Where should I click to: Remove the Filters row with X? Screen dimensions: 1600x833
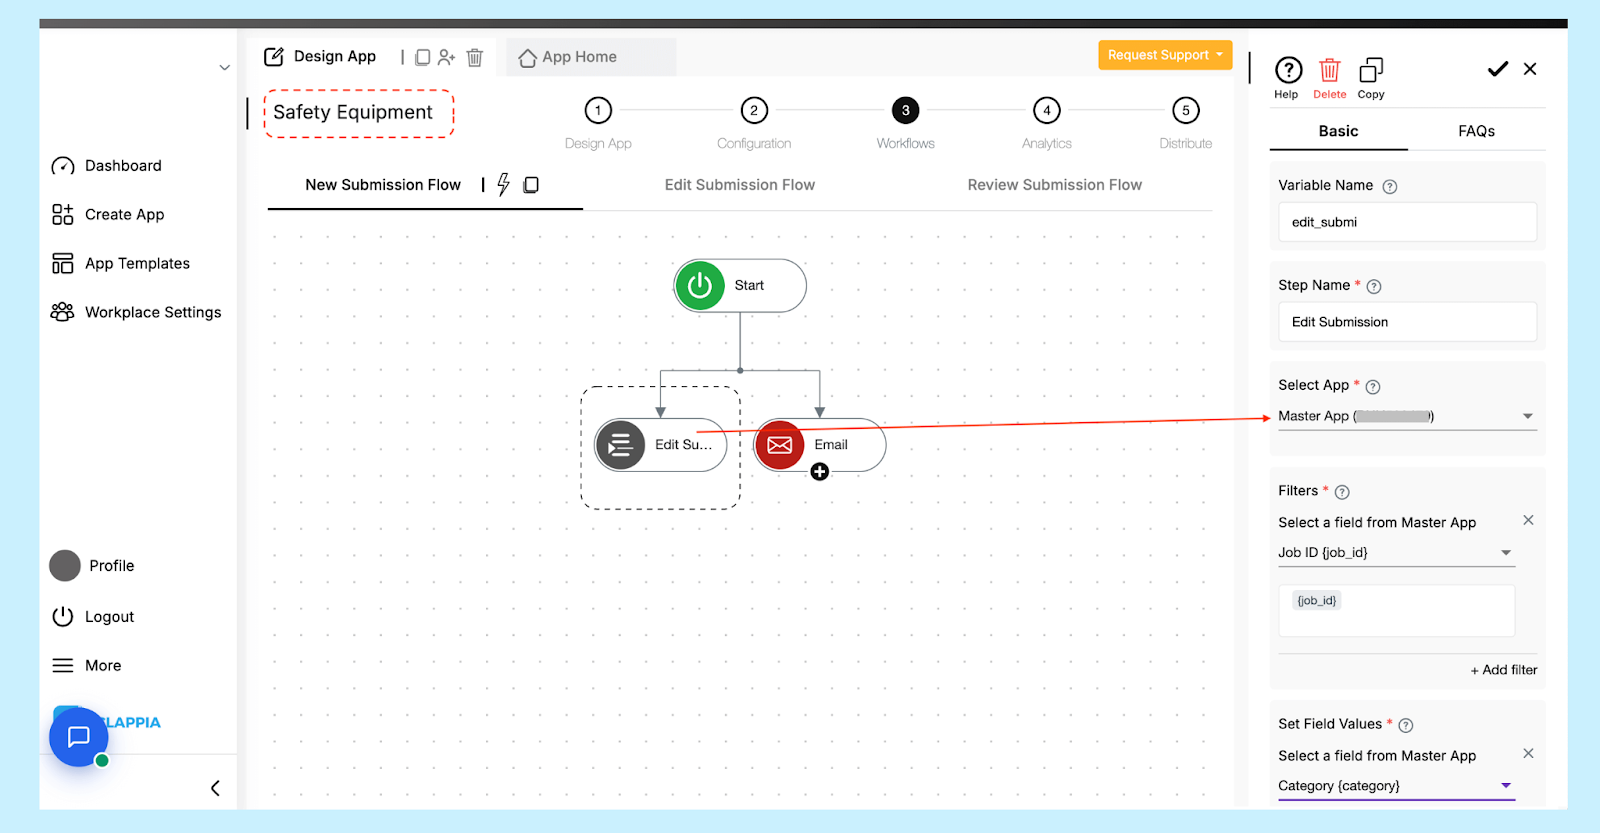coord(1528,520)
